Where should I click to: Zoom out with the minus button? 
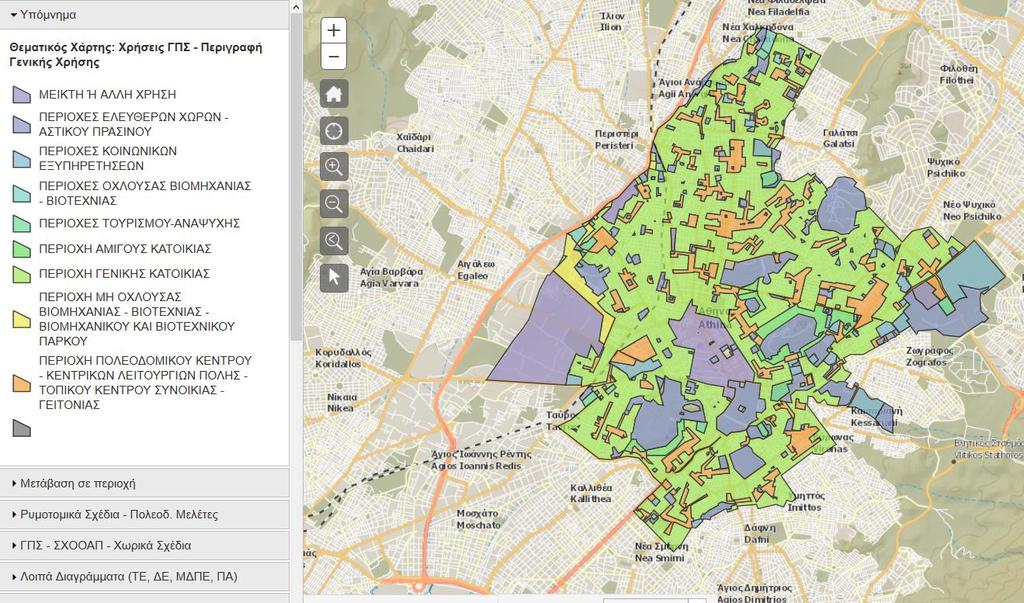point(334,57)
